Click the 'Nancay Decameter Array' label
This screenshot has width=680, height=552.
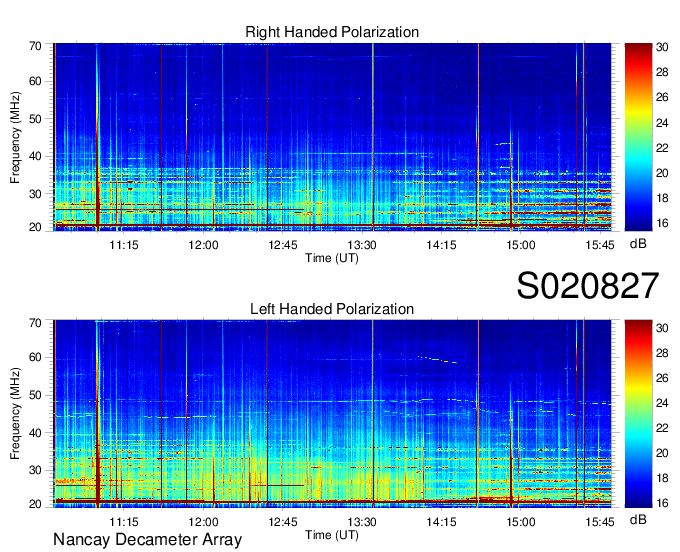click(147, 540)
